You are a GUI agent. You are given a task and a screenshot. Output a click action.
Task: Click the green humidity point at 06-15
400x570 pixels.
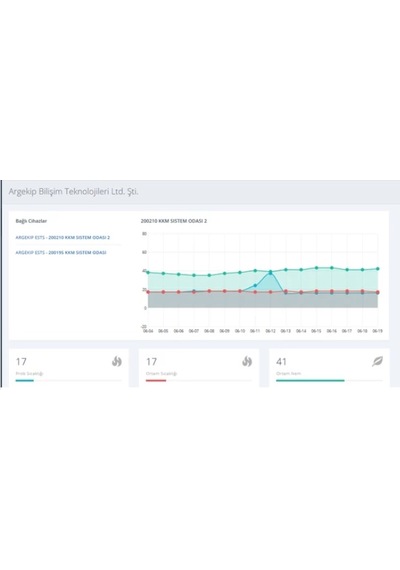[316, 268]
